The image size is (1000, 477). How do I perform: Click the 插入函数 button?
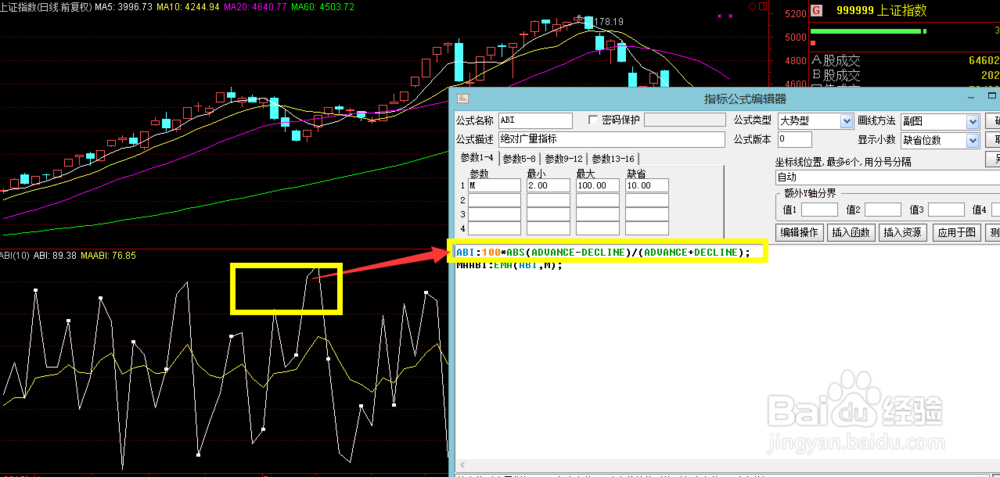click(x=851, y=233)
